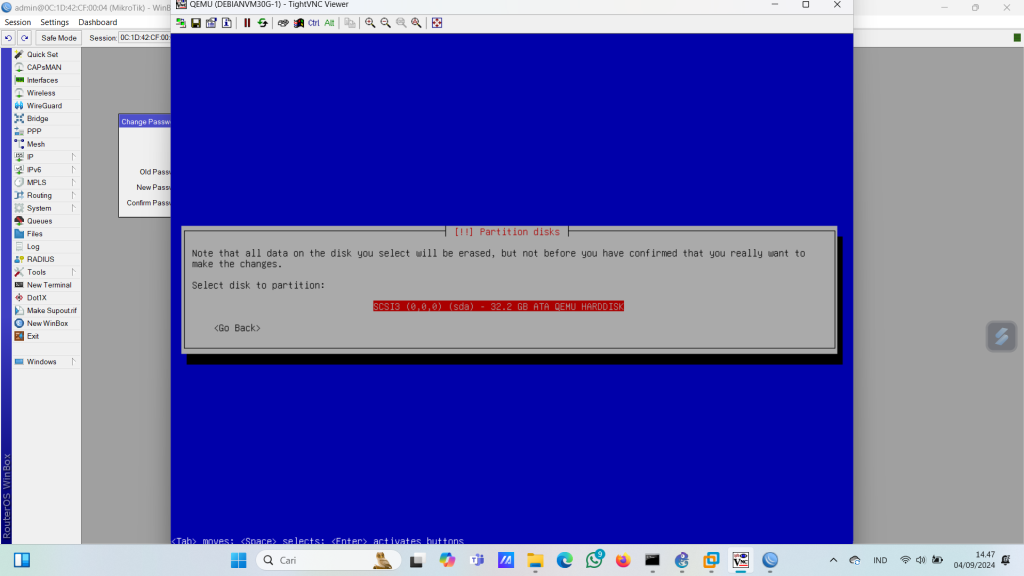Click the zoom out magnifier icon
1024x576 pixels.
click(385, 23)
